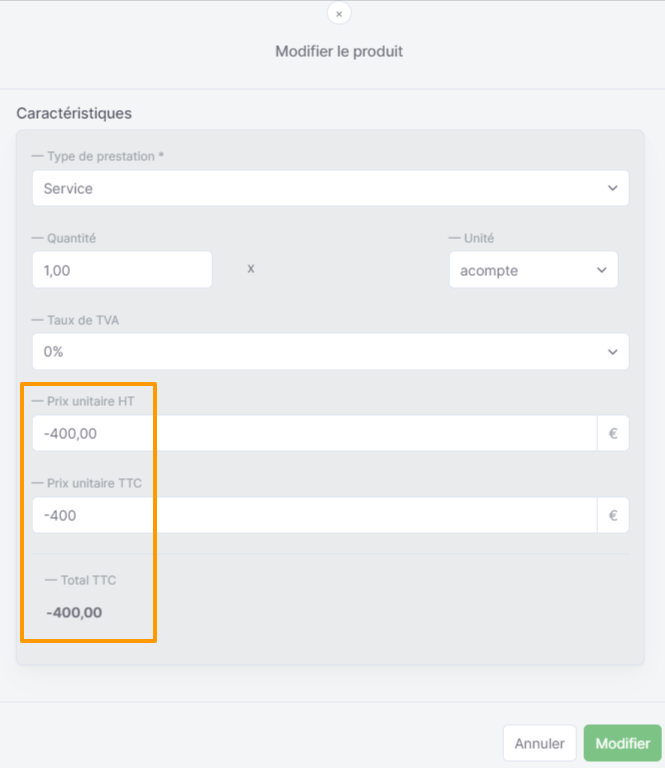Open the Unité dropdown showing acompte

coord(534,270)
